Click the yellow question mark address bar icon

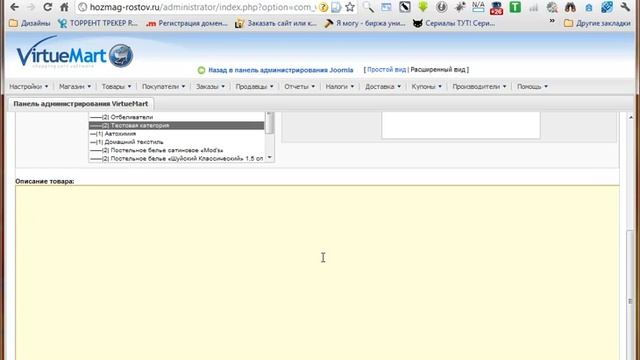(323, 7)
